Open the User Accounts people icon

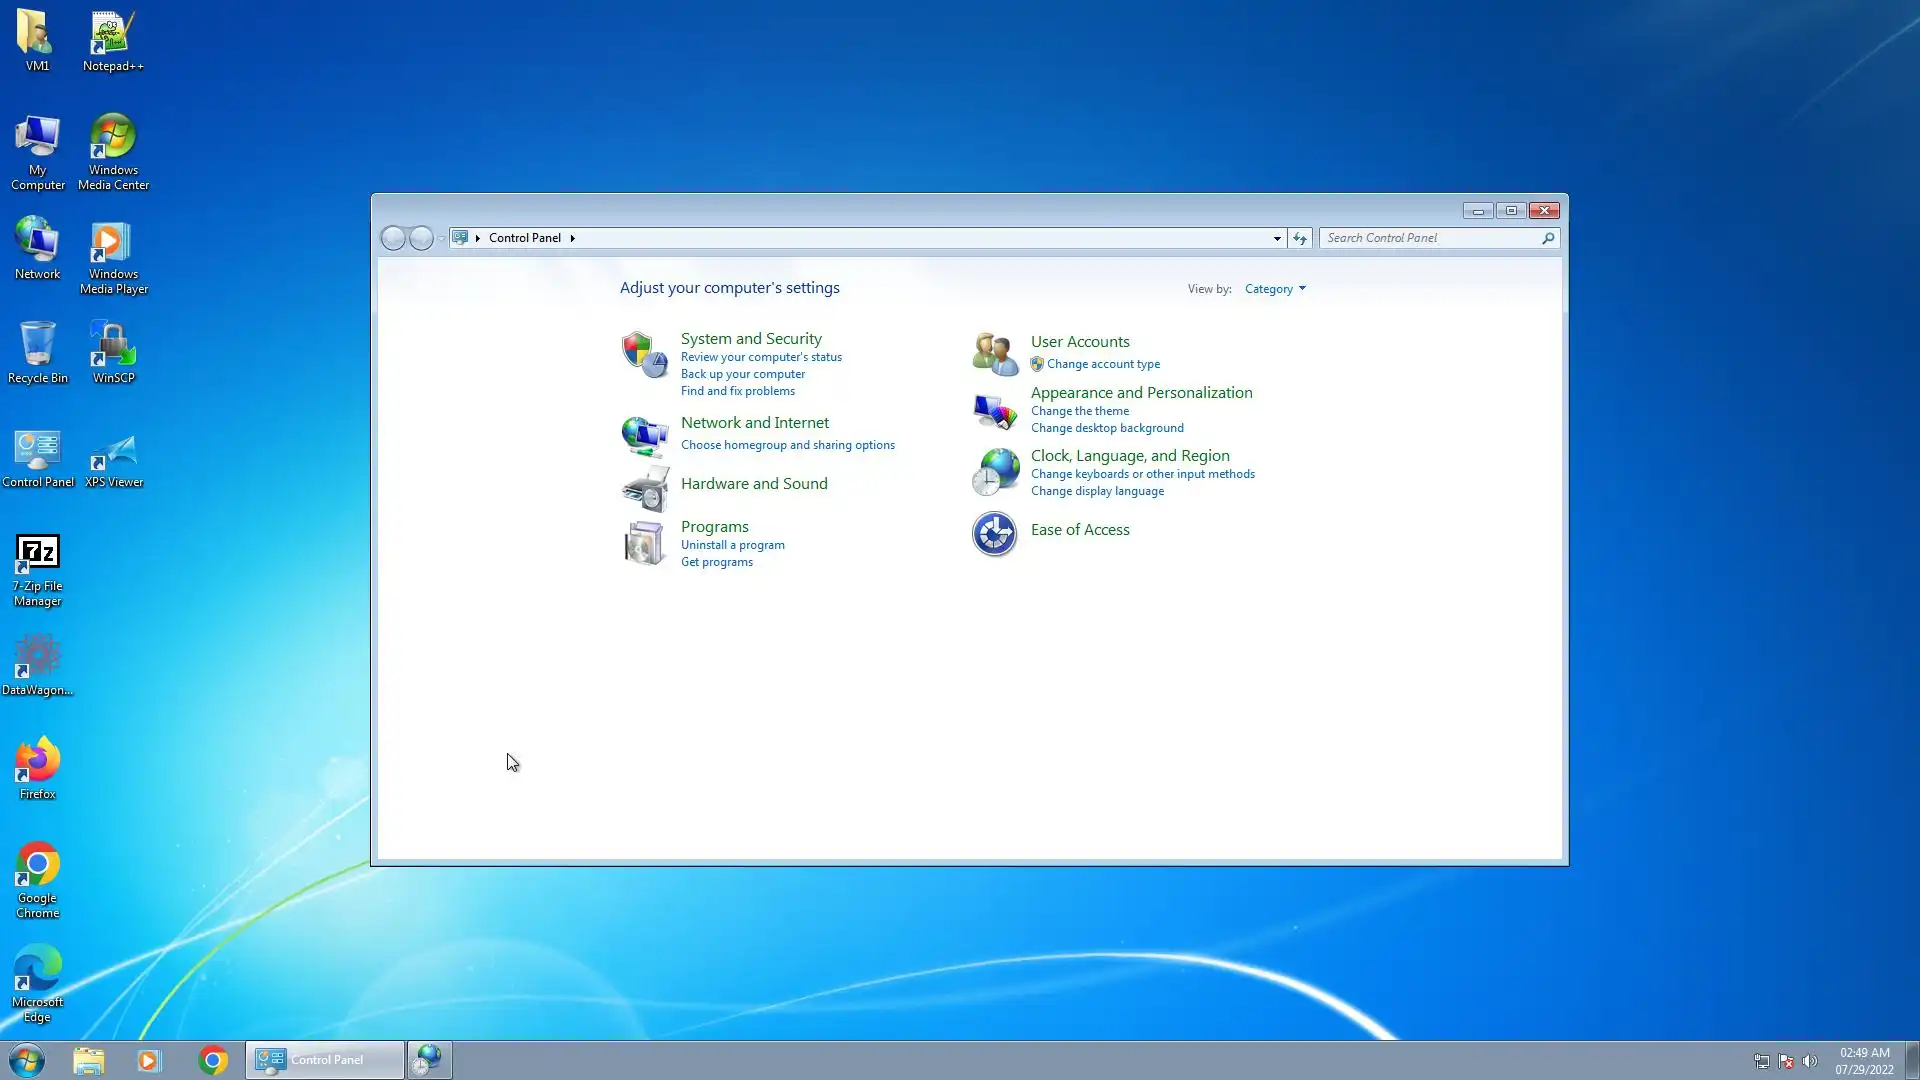point(995,353)
